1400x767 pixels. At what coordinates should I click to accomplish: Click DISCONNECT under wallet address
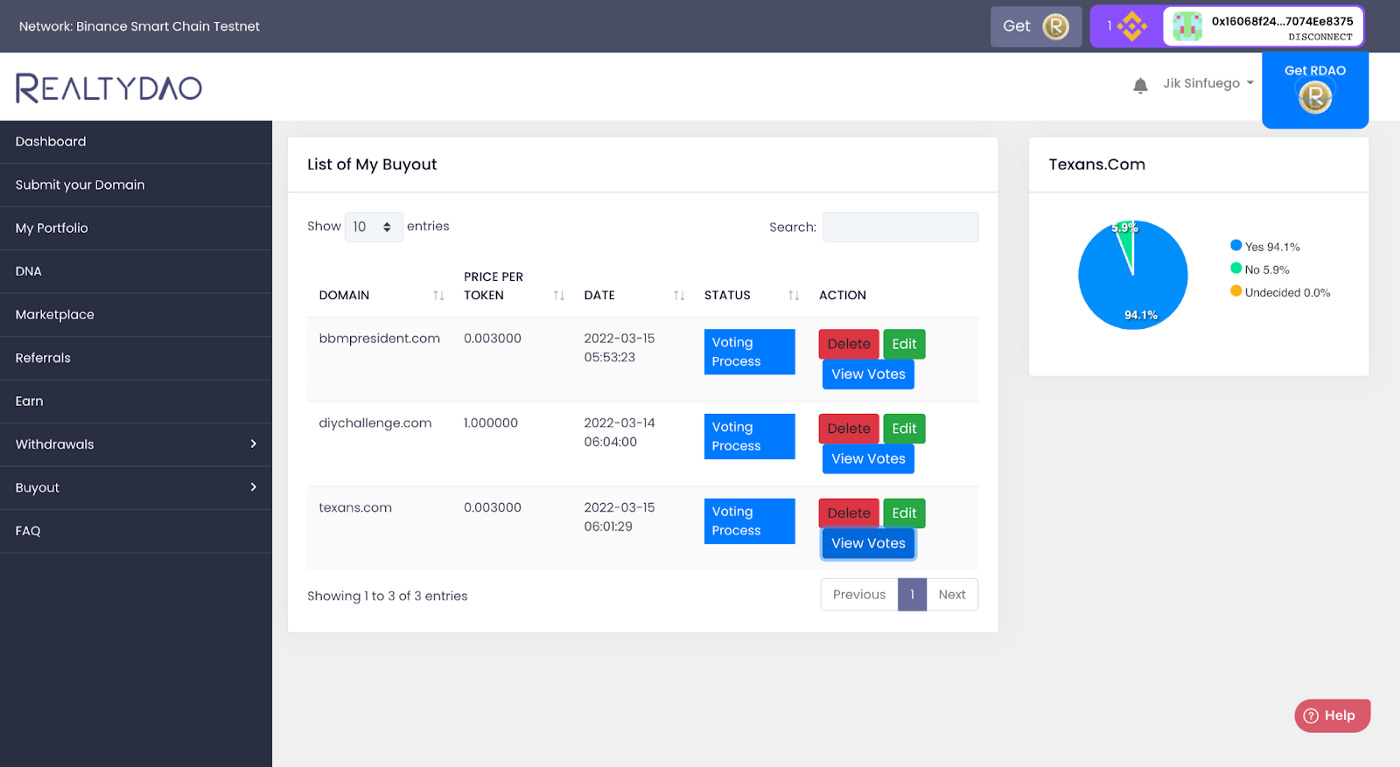click(x=1320, y=37)
